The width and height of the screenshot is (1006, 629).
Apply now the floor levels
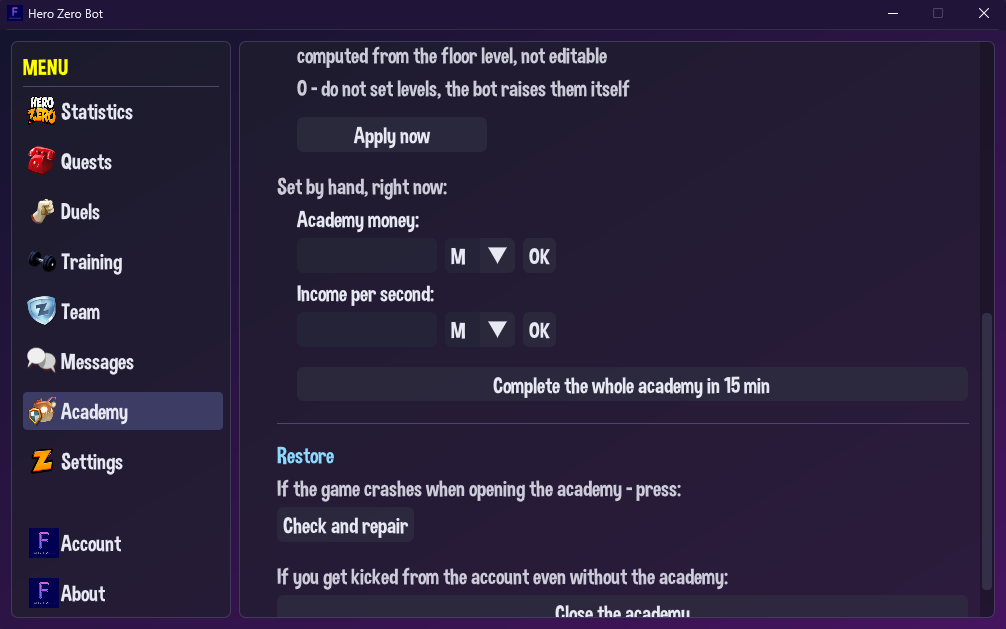tap(391, 135)
